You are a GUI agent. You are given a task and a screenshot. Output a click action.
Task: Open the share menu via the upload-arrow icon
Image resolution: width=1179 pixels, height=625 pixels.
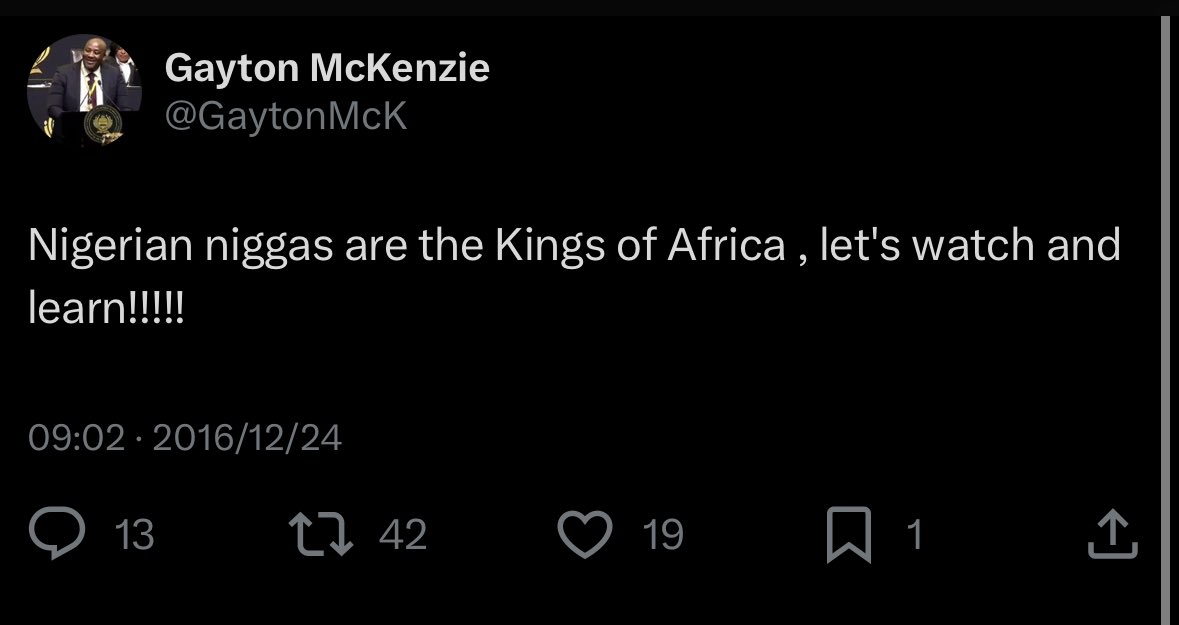[1113, 536]
